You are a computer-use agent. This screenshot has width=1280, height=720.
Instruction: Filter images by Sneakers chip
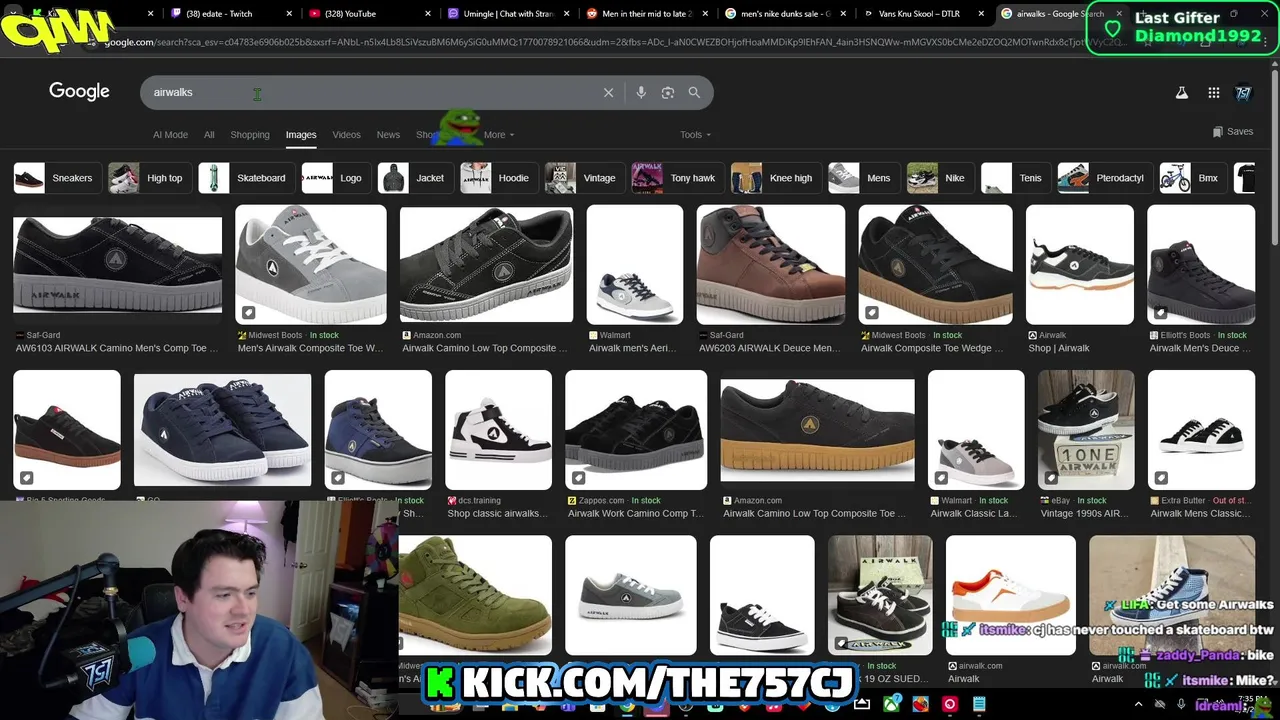point(57,178)
